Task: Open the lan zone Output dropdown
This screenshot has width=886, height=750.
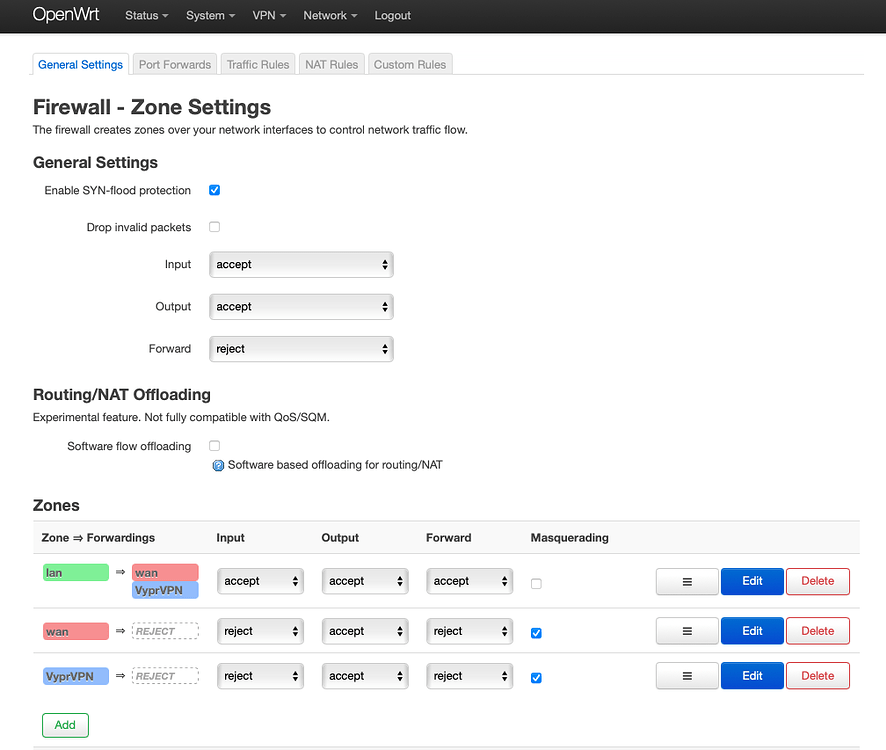Action: click(365, 581)
